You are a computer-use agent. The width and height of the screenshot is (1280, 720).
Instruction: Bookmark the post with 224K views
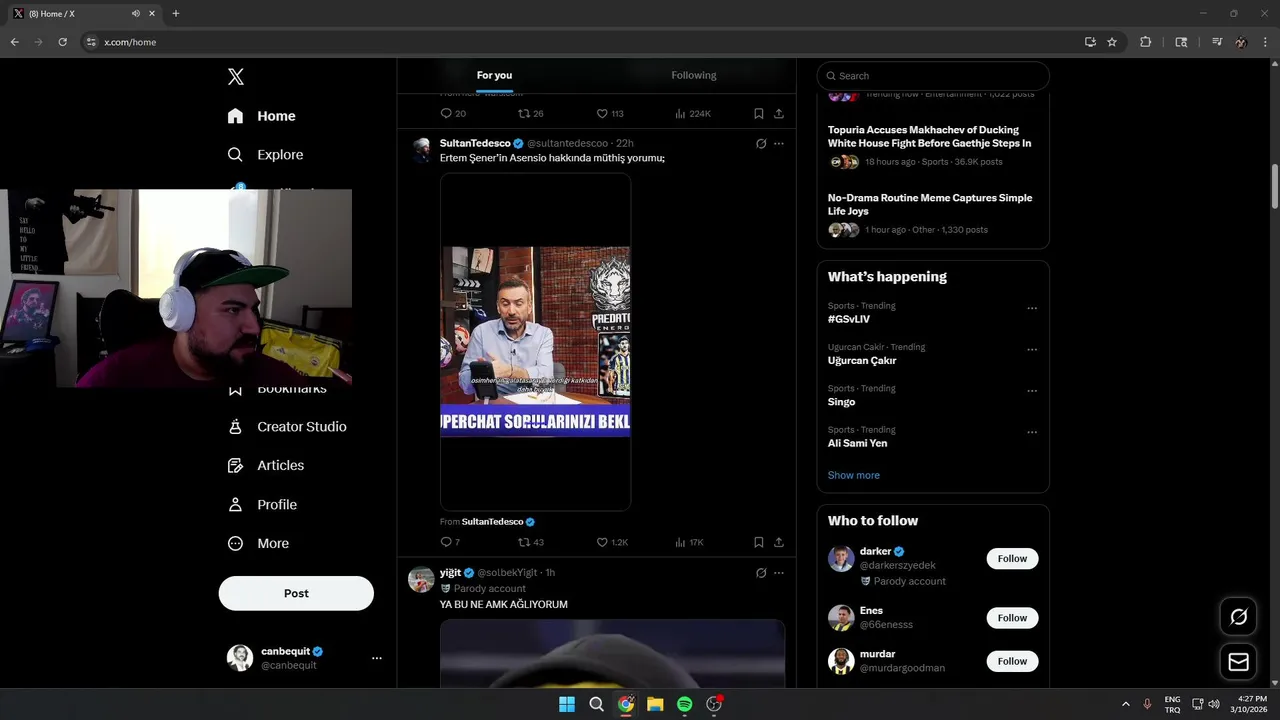coord(759,114)
